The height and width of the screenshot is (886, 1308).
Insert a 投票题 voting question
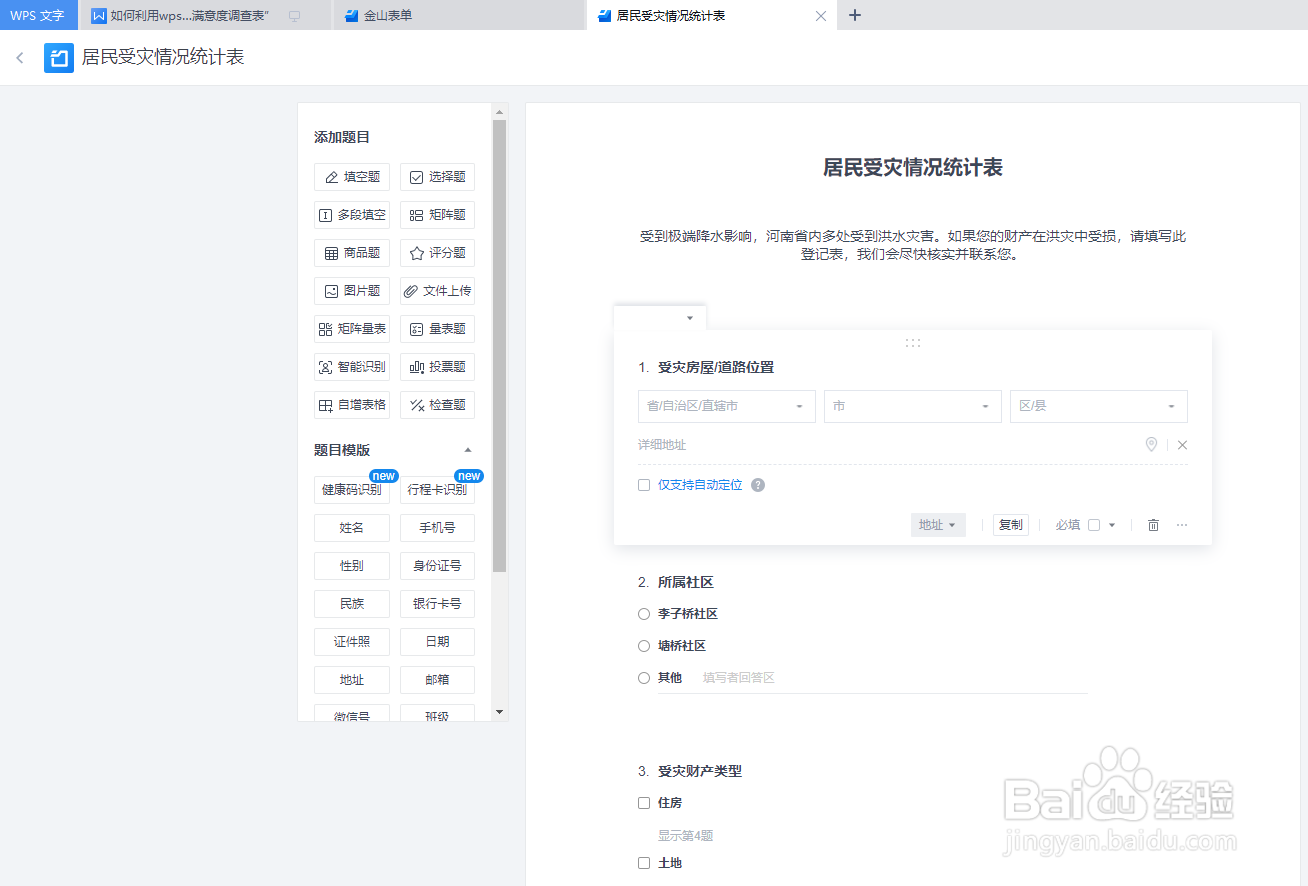(437, 366)
